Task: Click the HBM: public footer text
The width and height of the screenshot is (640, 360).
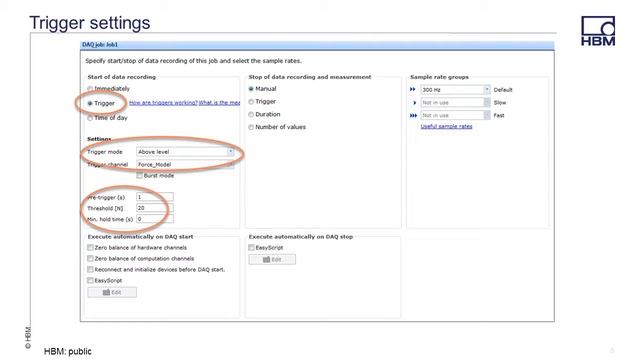Action: coord(68,351)
